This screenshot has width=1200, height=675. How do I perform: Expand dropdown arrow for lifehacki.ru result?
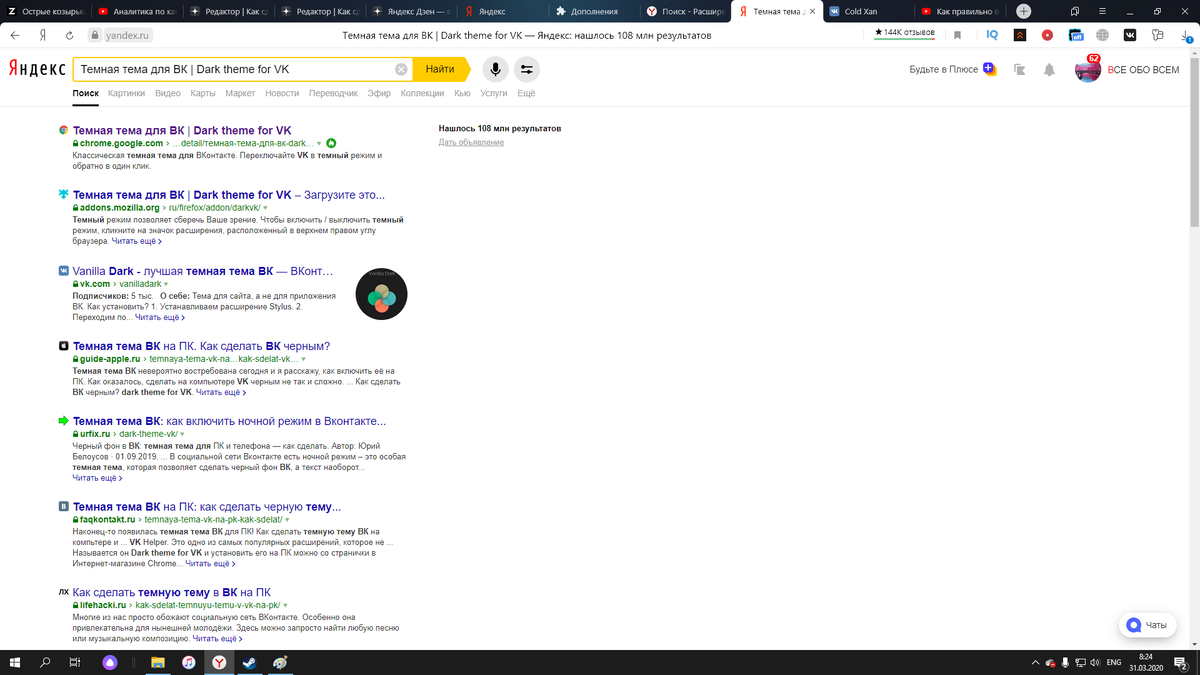pos(286,605)
